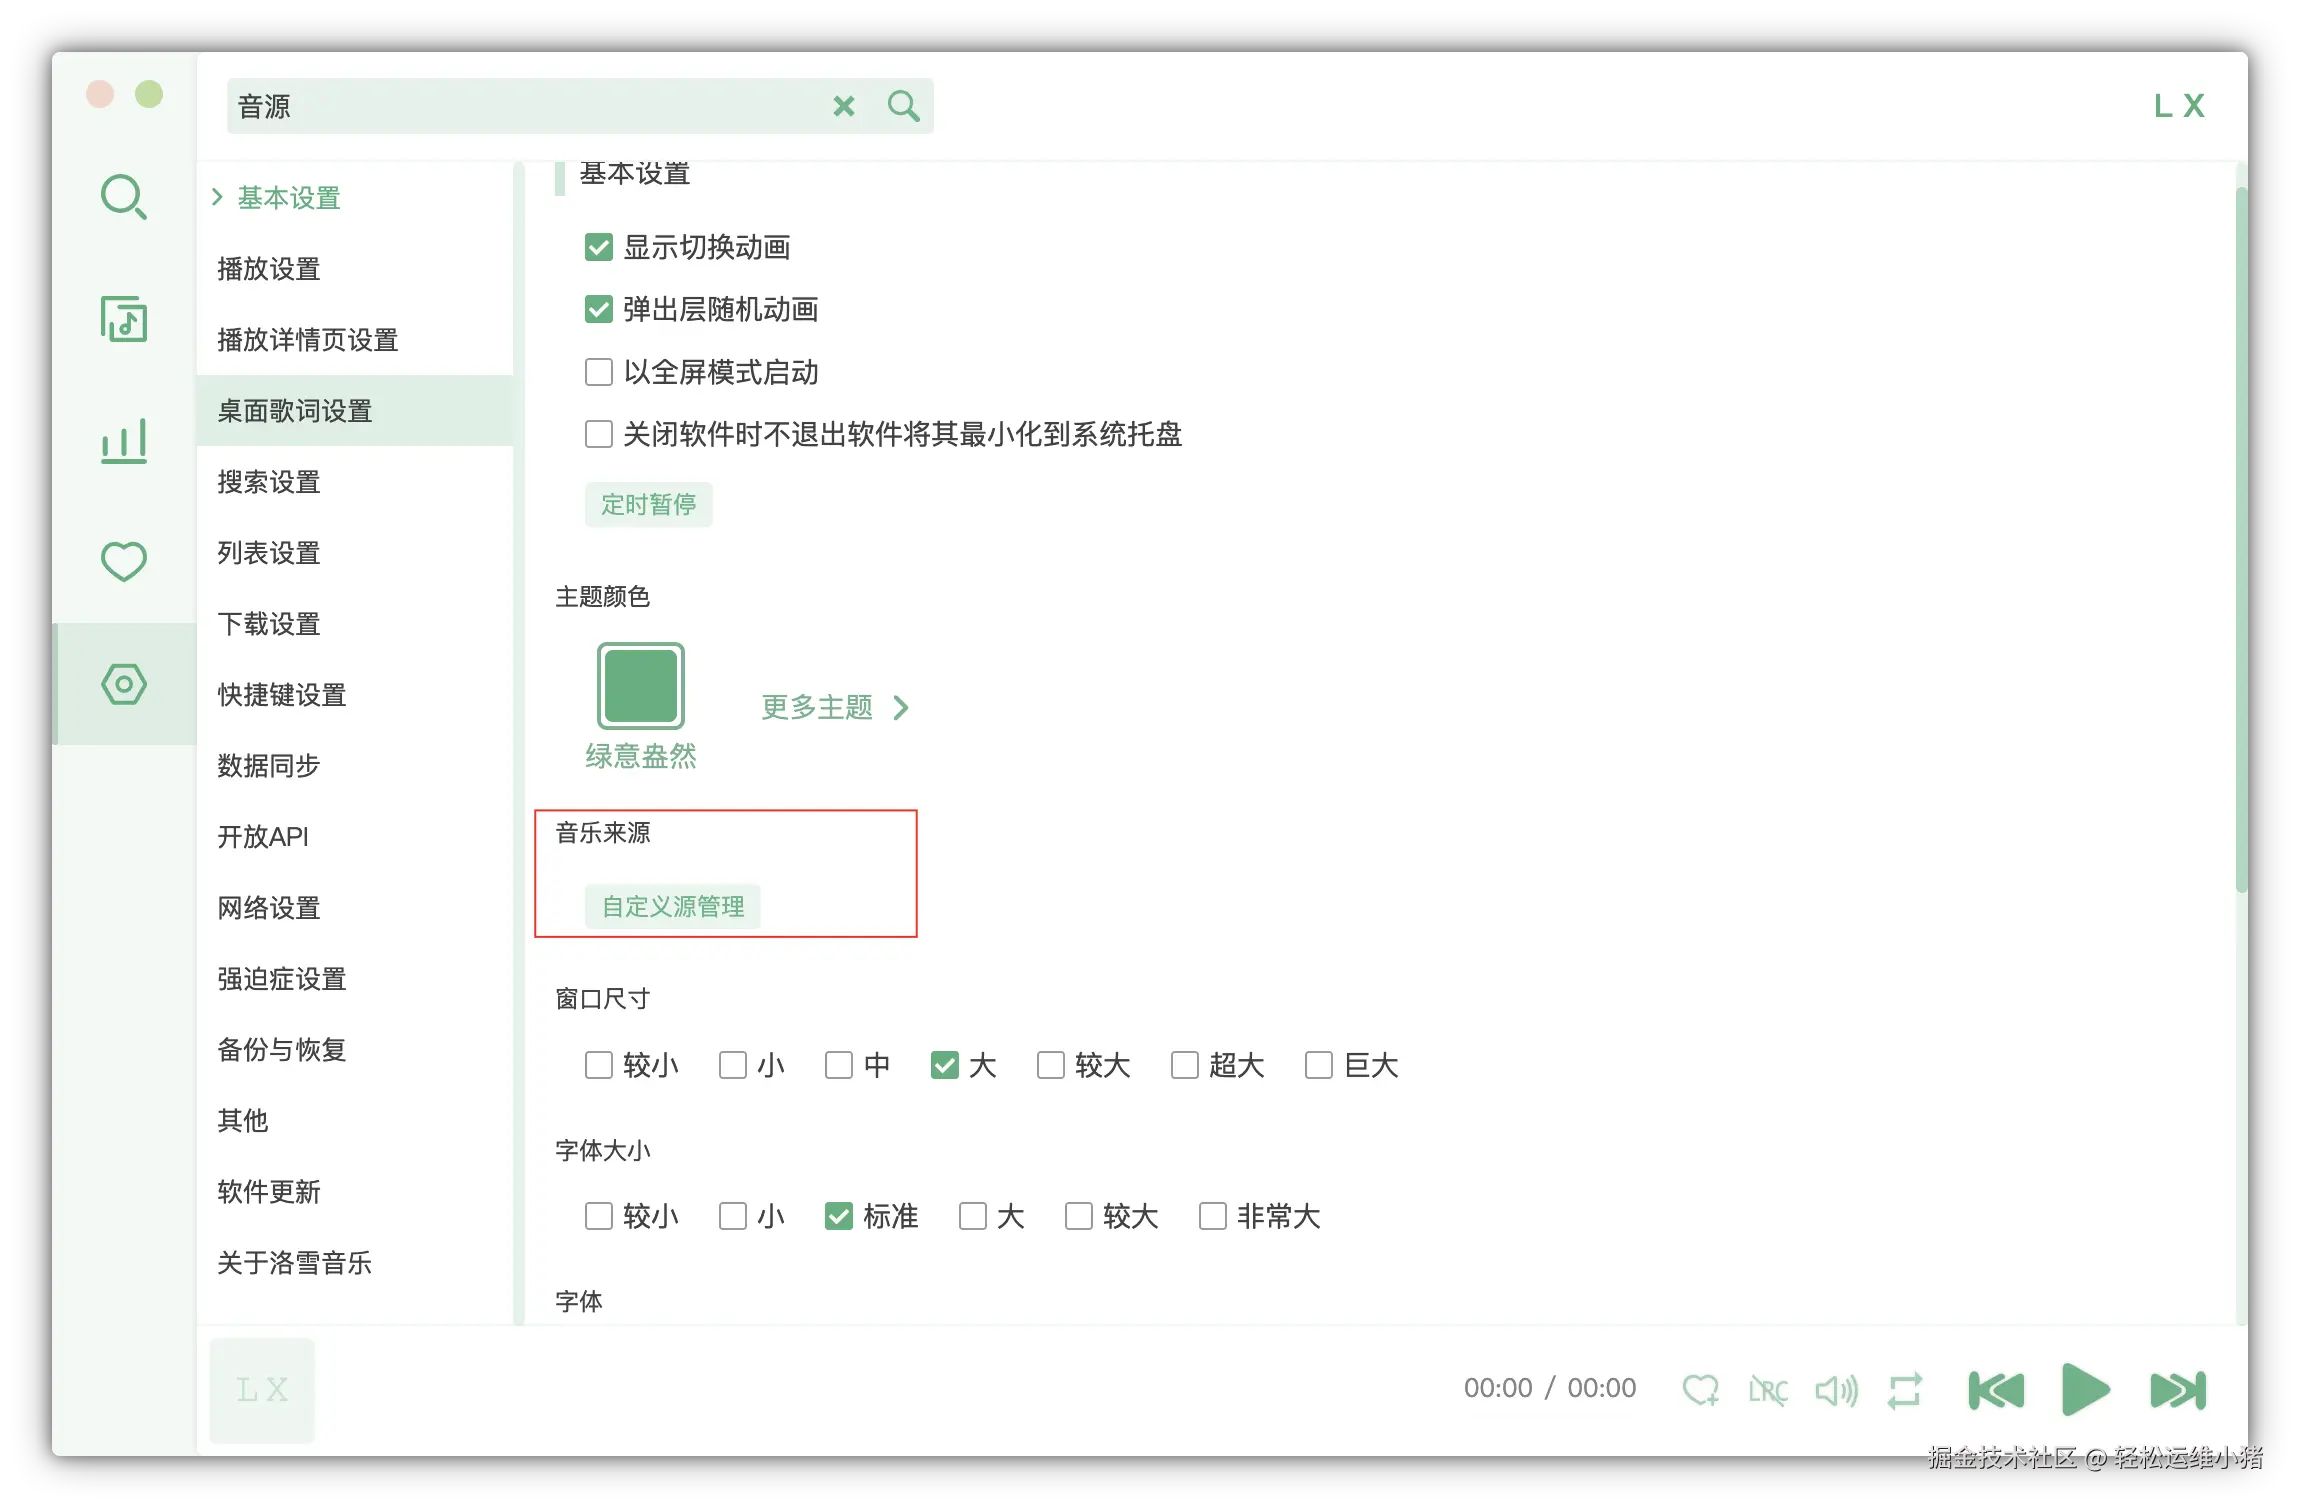Click the 绿意盎然 theme color swatch

640,686
